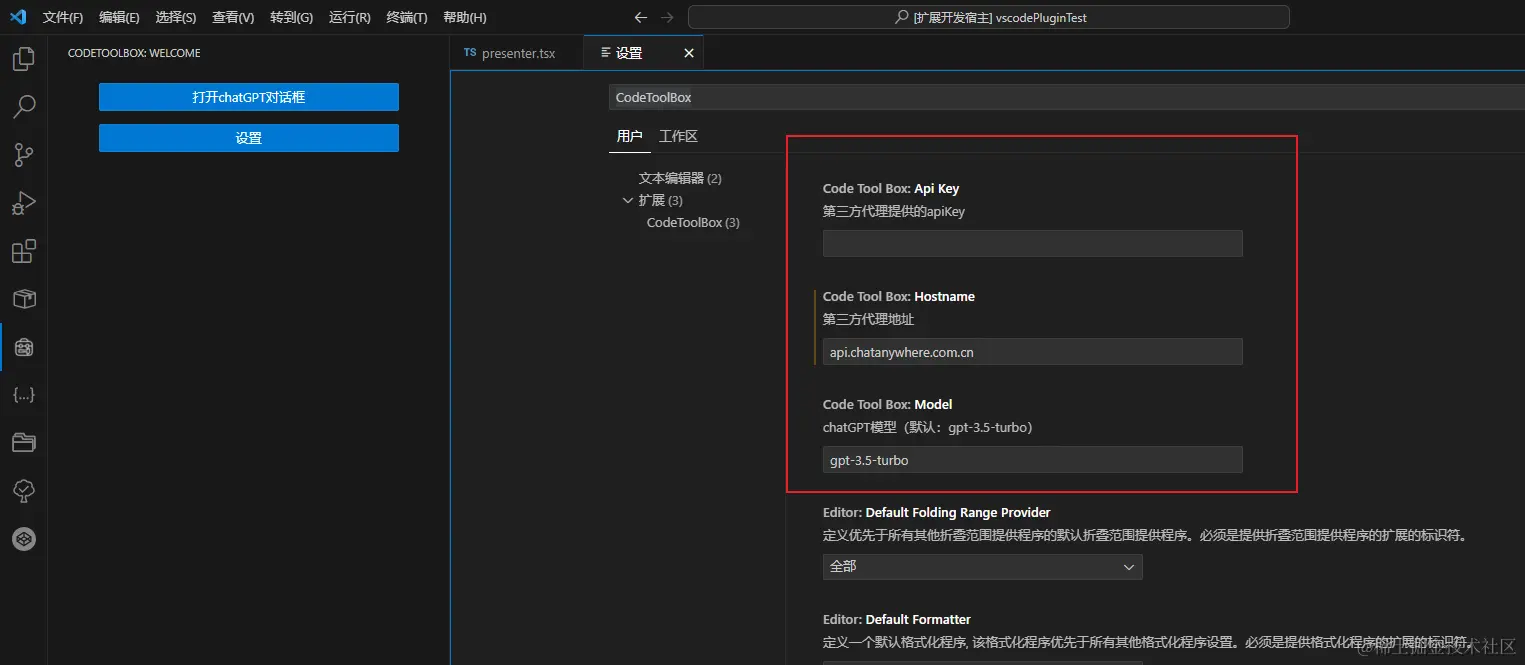Click the Hostname field api.chatanywhere.com.cn
Viewport: 1525px width, 665px height.
pos(1032,351)
